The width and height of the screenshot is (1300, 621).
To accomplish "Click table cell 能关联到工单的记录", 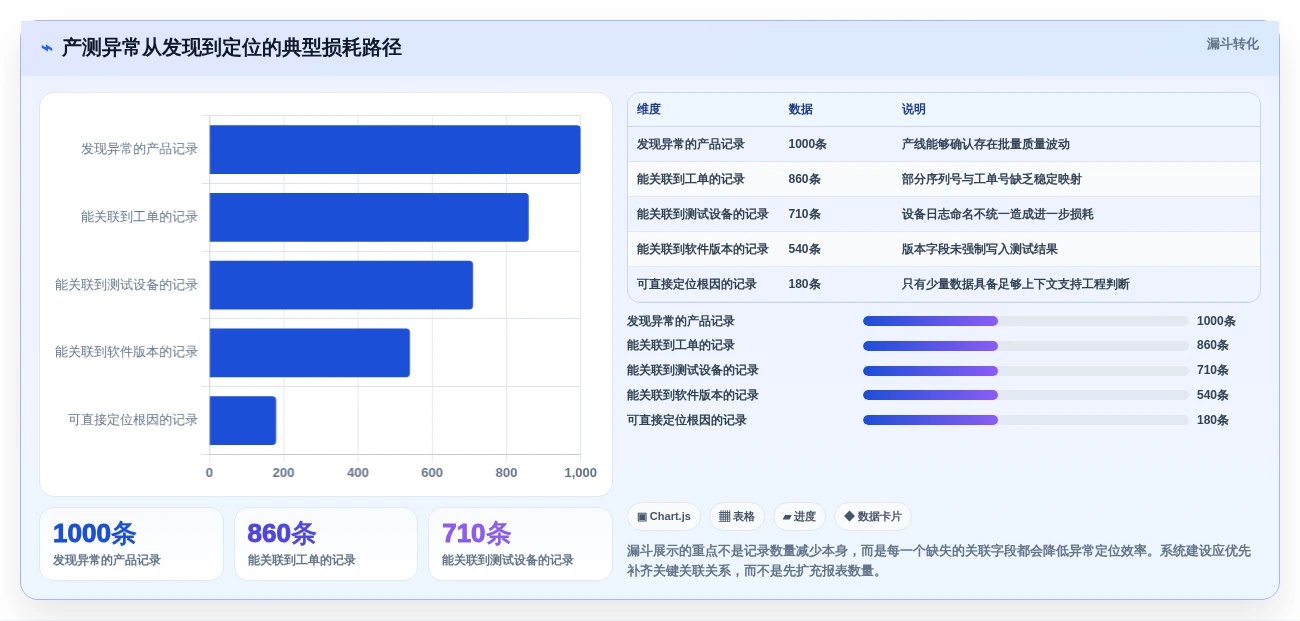I will tap(691, 179).
